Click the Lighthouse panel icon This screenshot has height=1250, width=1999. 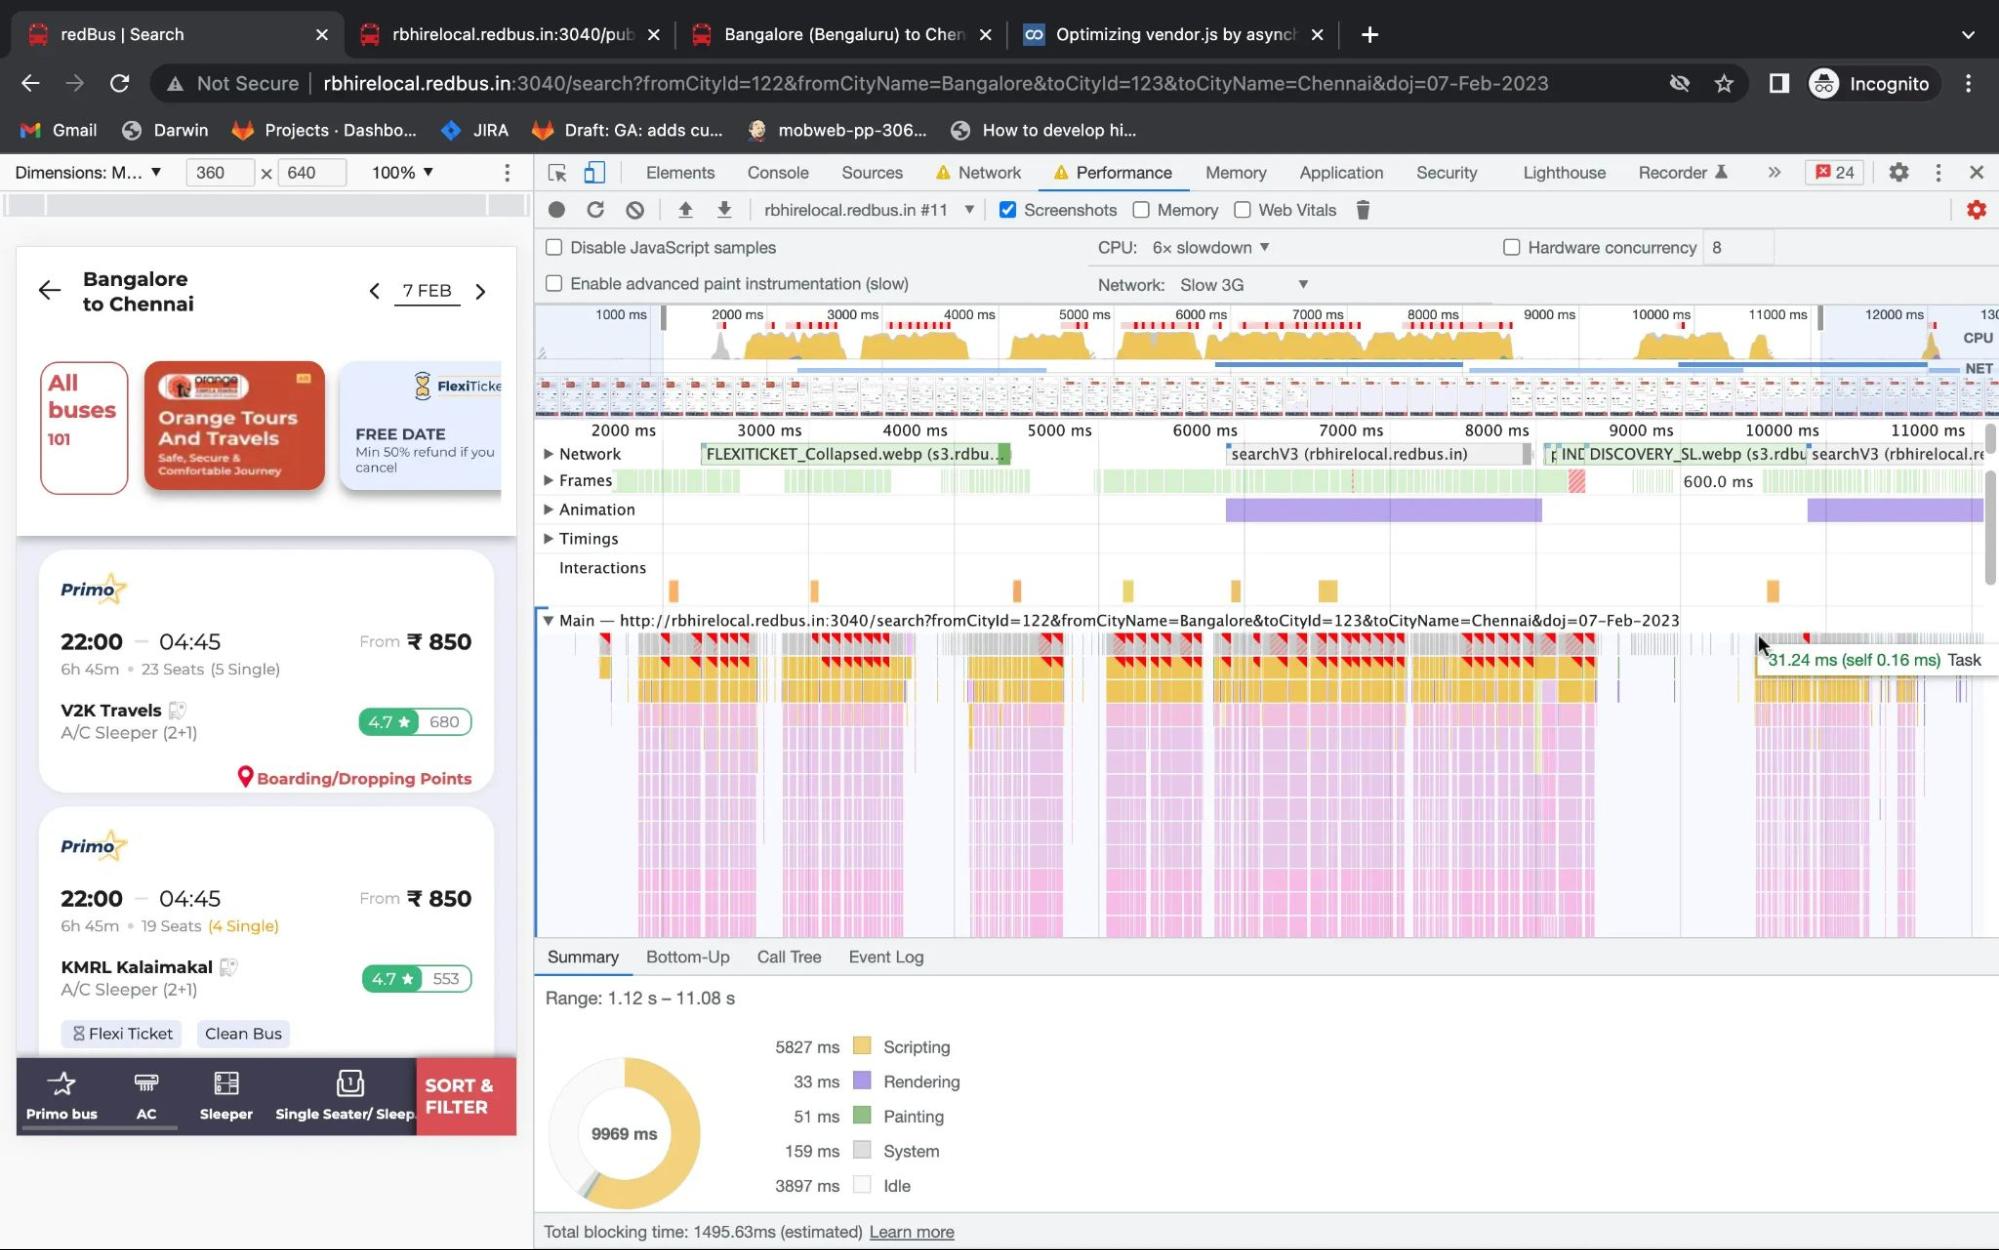click(x=1563, y=173)
